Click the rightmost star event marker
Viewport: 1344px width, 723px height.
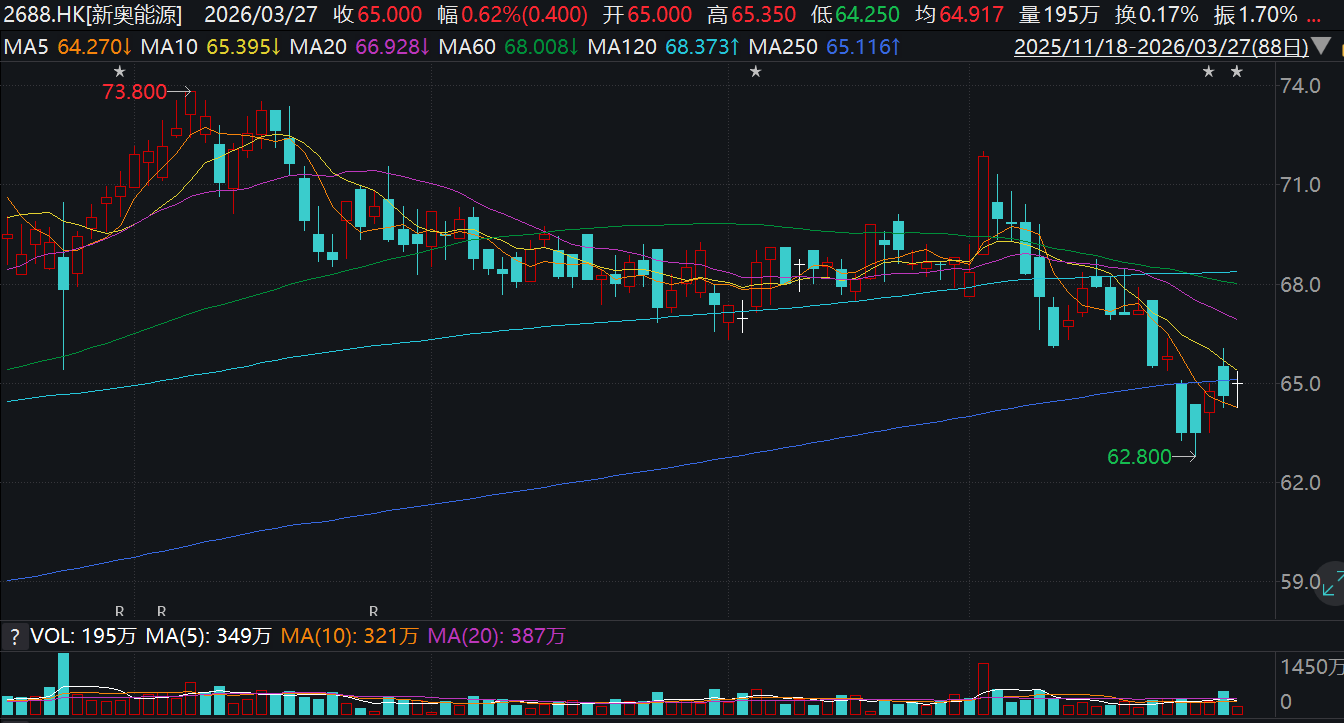pyautogui.click(x=1236, y=71)
